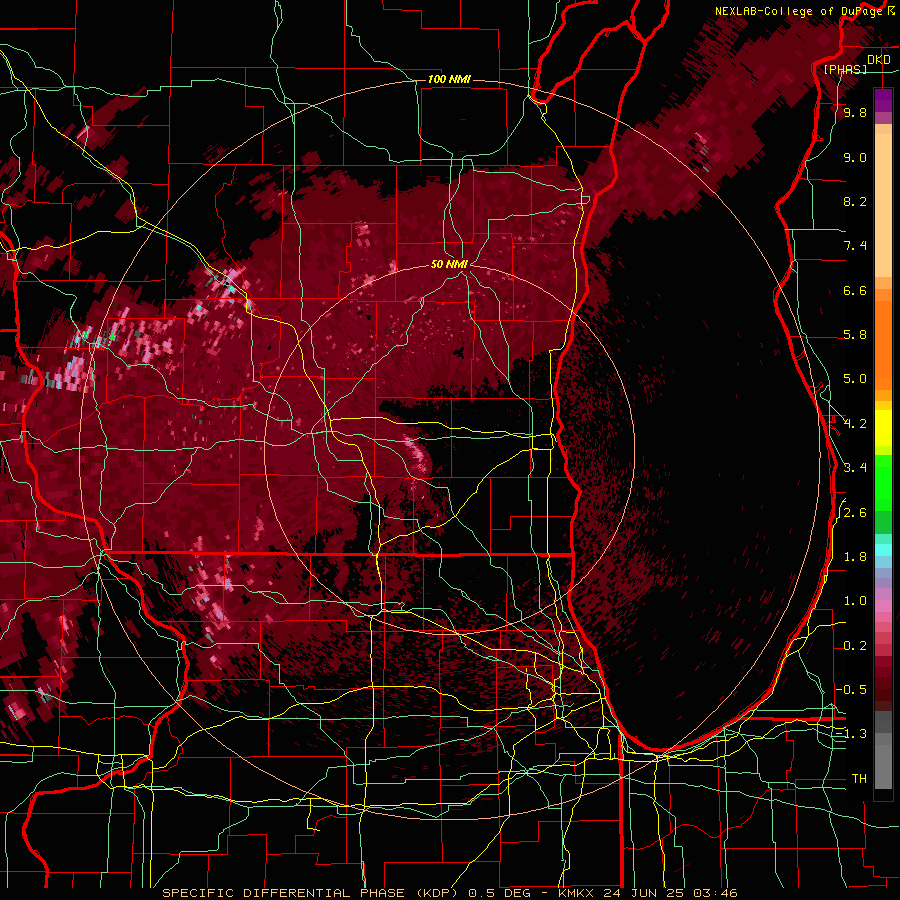Select the 1.8 value on the color scale
Image resolution: width=900 pixels, height=900 pixels.
(x=855, y=557)
